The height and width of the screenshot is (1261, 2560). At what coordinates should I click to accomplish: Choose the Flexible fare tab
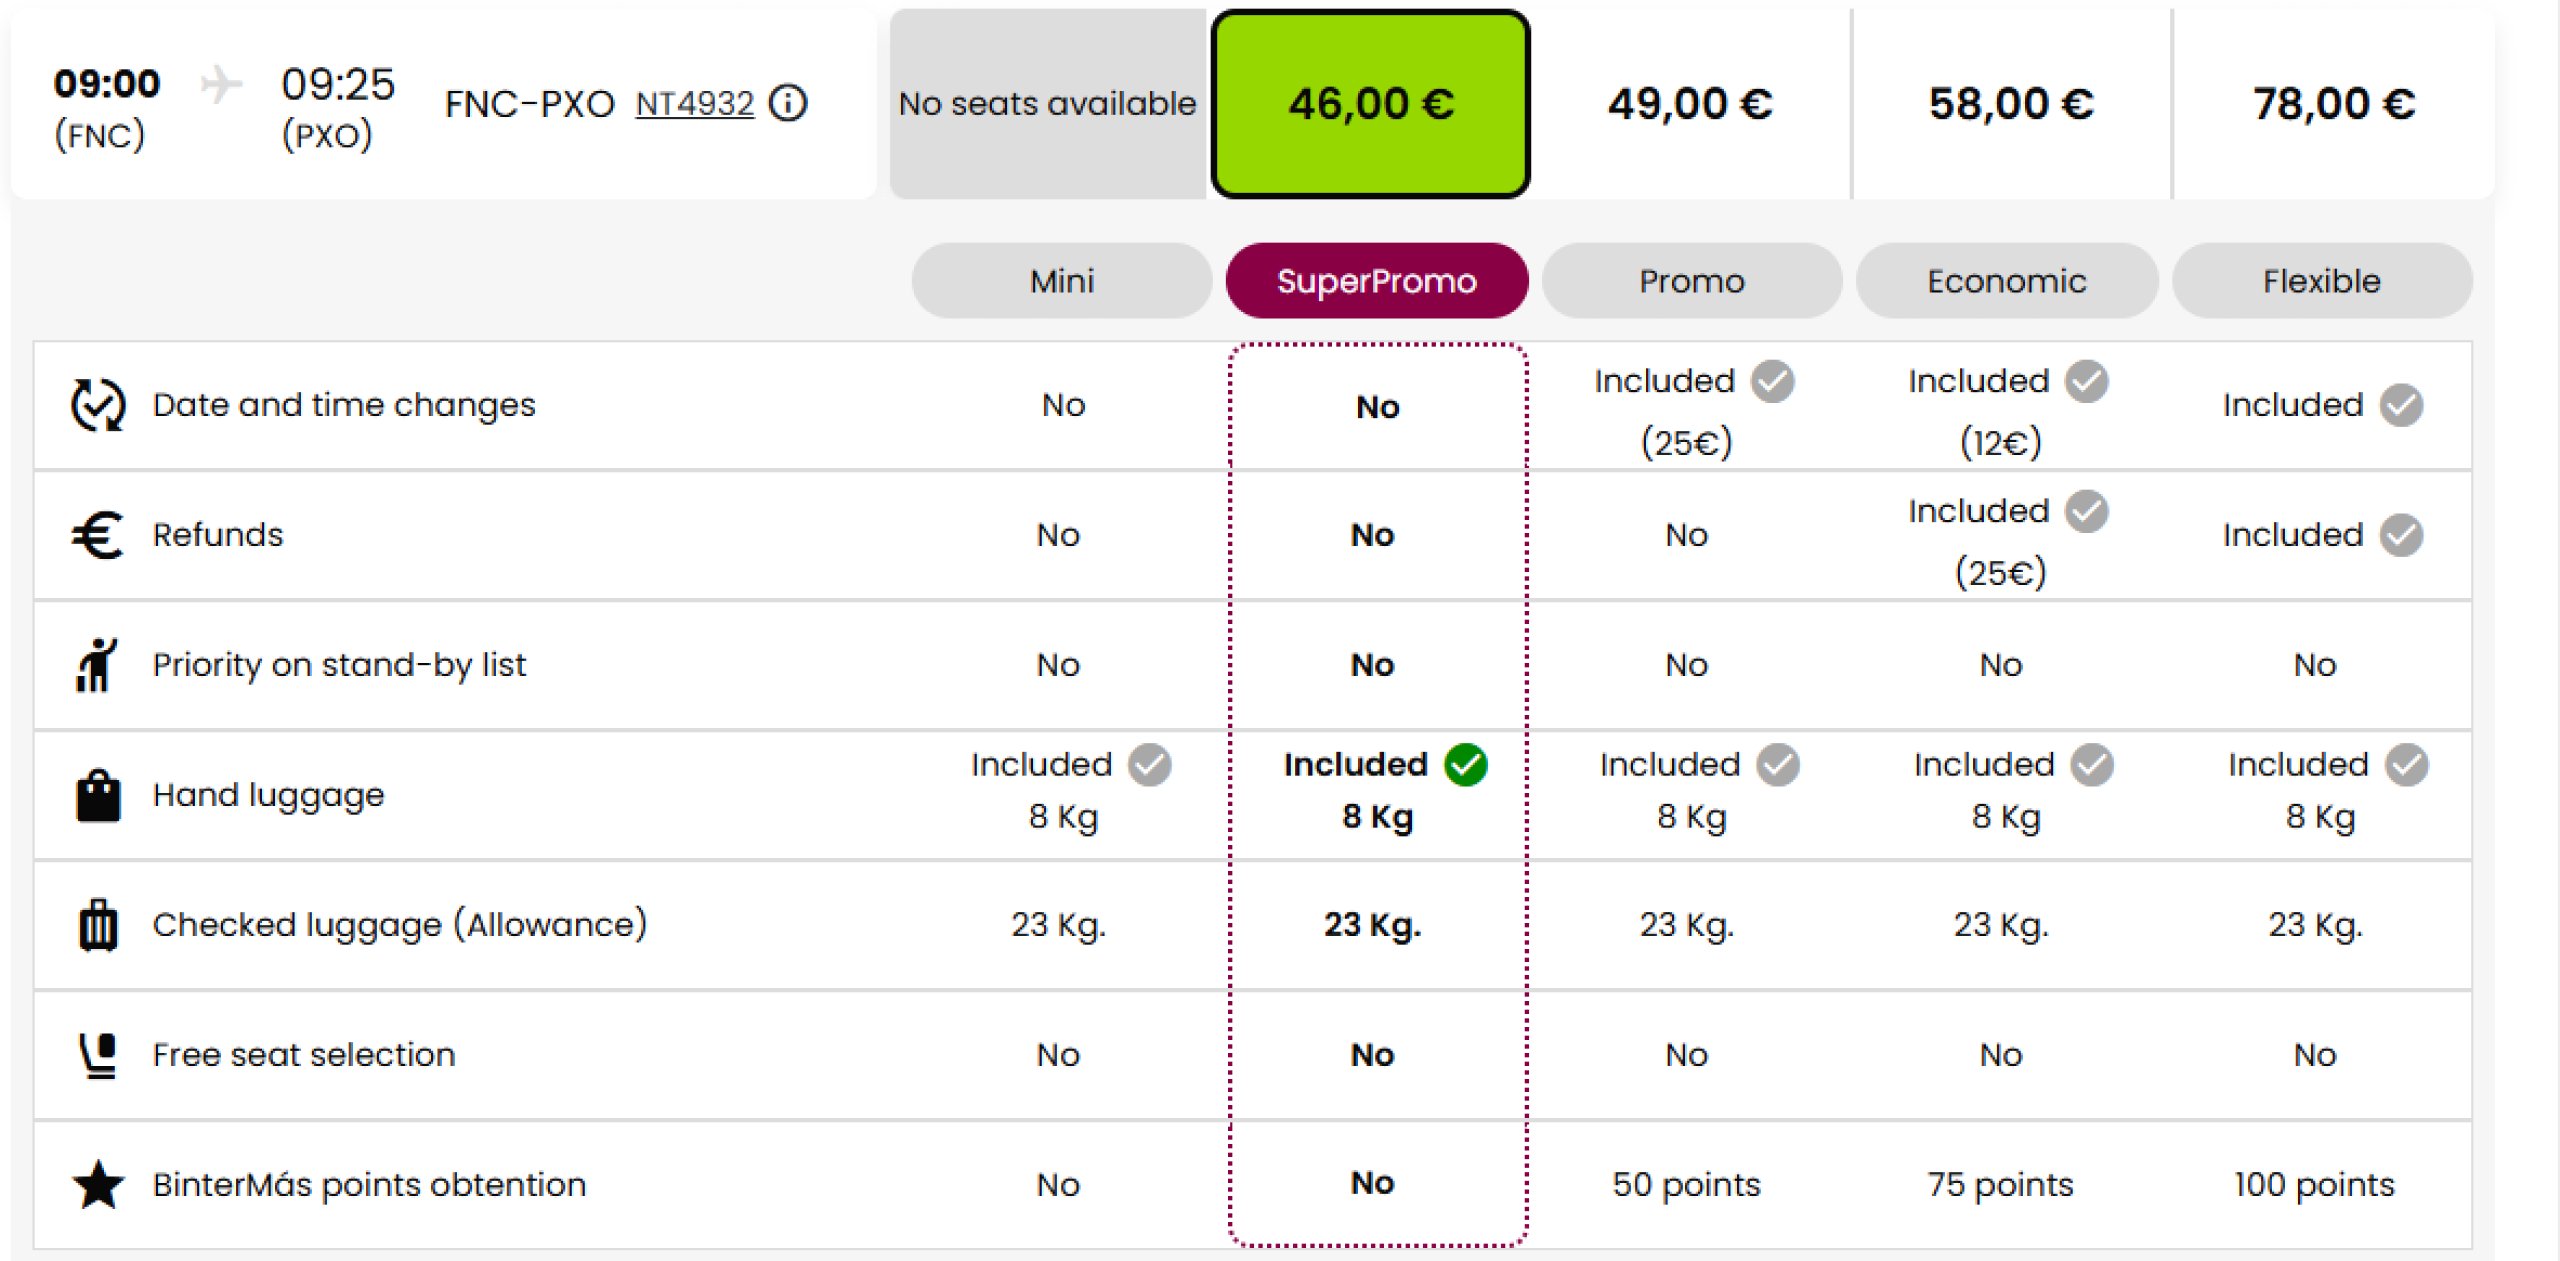pos(2321,281)
